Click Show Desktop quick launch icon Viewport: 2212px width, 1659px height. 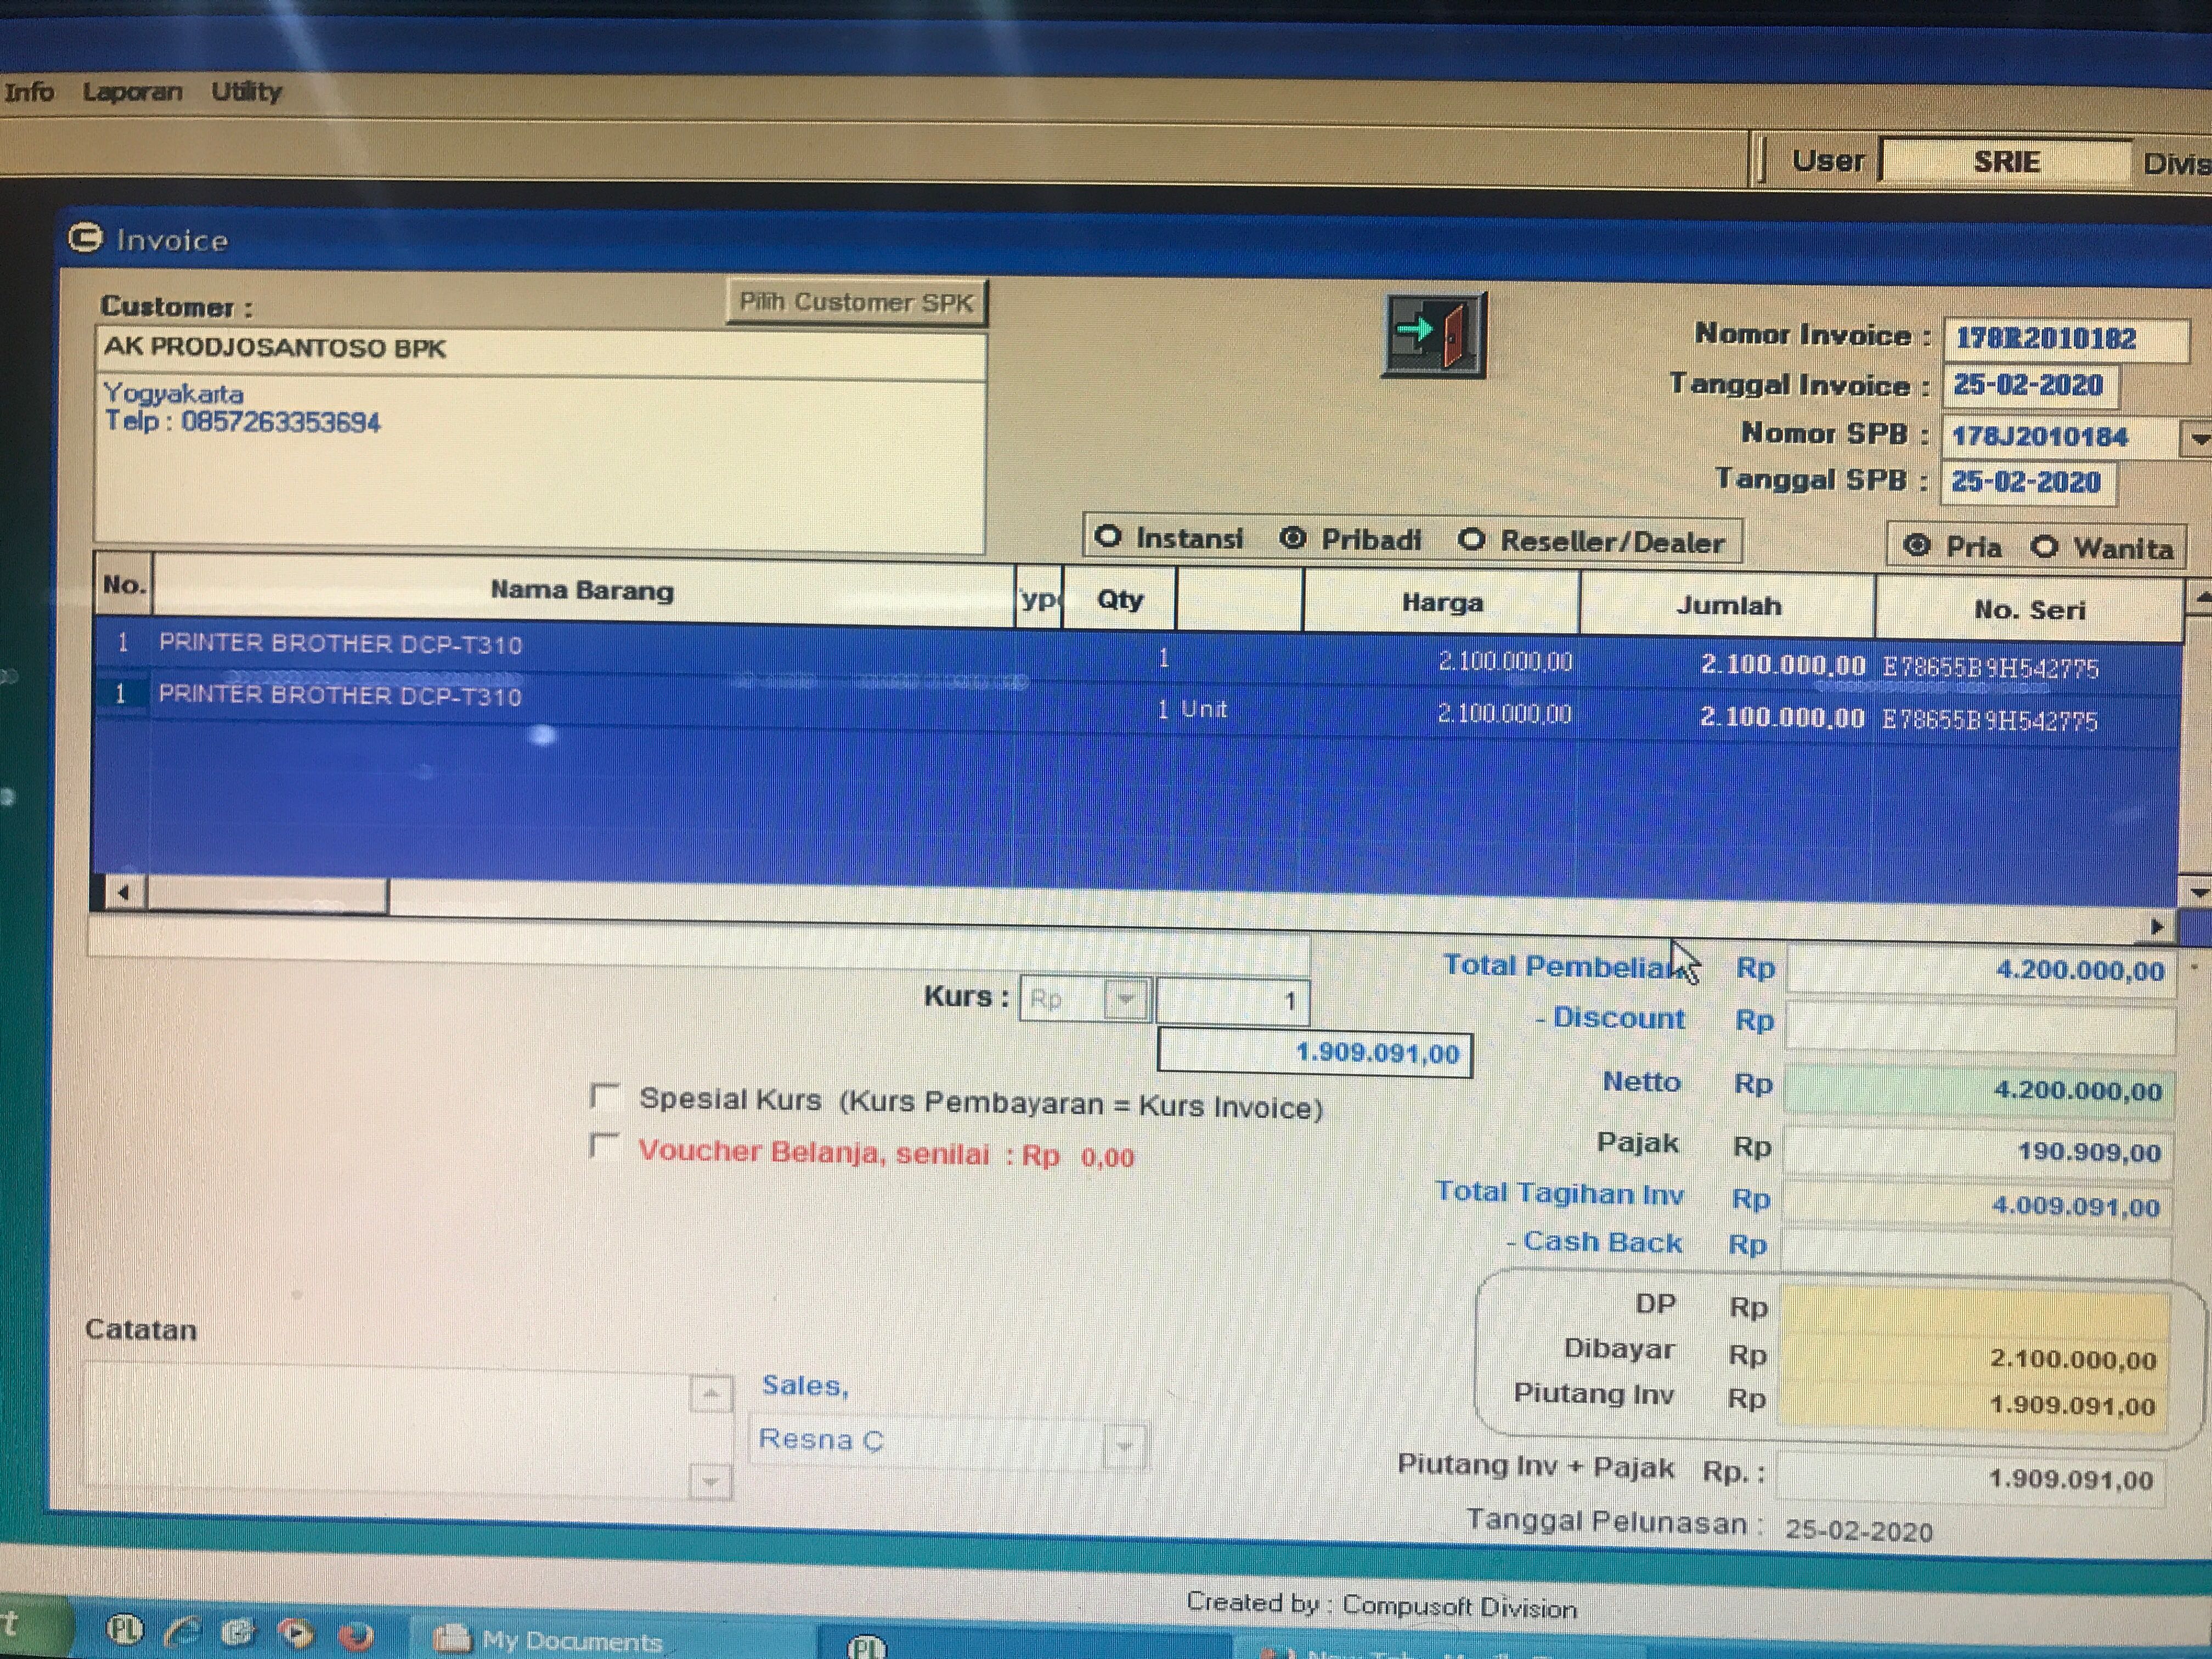(x=238, y=1632)
